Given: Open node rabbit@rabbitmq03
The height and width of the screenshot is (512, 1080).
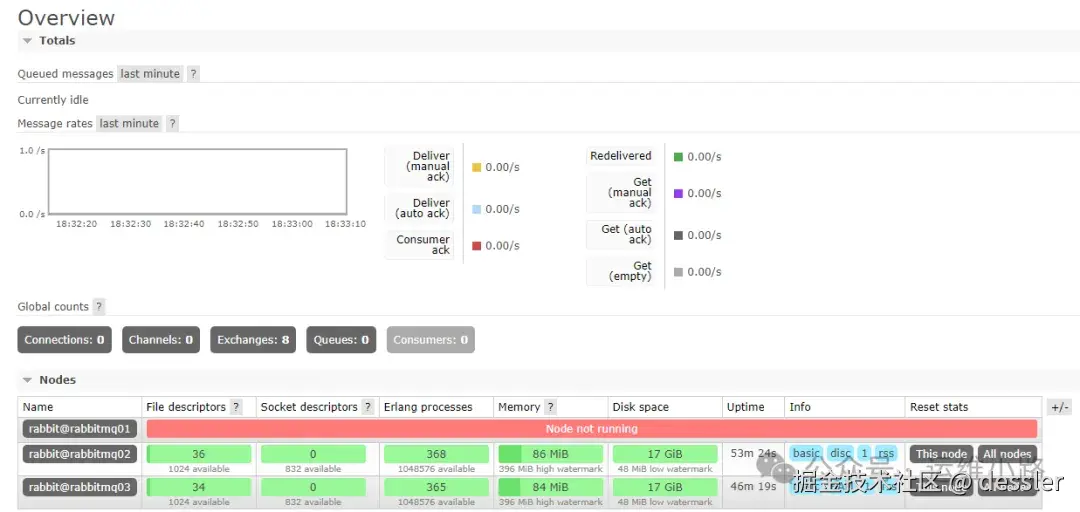Looking at the screenshot, I should [80, 487].
